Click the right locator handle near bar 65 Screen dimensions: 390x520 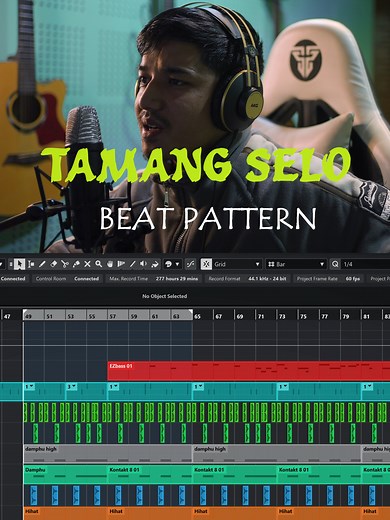[191, 311]
